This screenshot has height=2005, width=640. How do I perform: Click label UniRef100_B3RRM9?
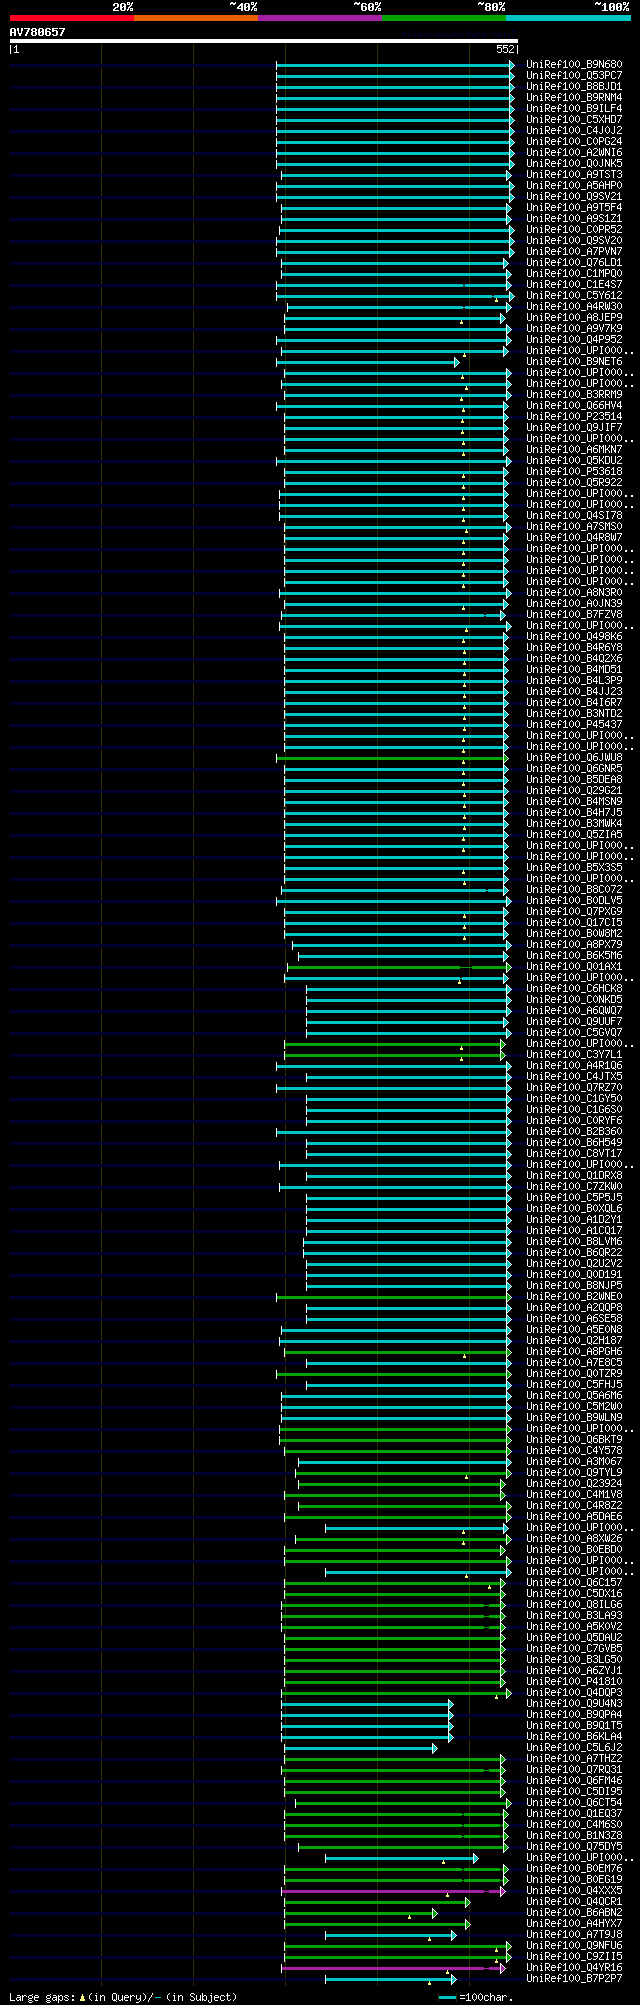[x=574, y=394]
